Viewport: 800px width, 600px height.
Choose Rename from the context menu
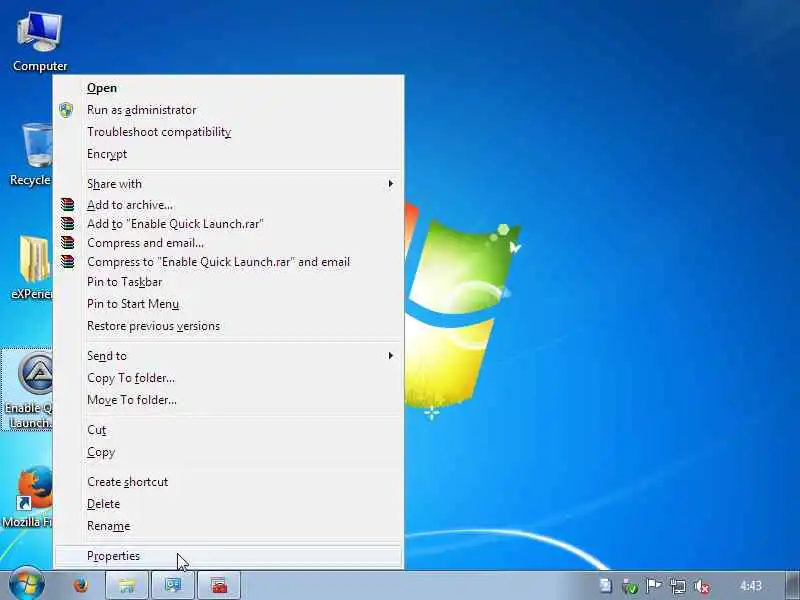[x=229, y=526]
